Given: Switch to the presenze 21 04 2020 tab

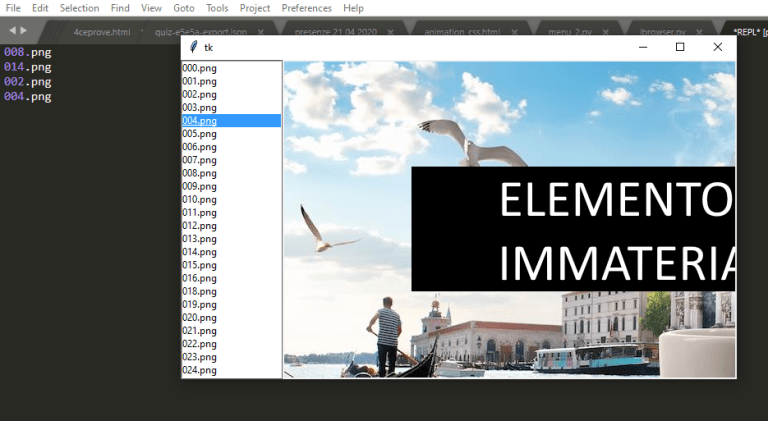Looking at the screenshot, I should 336,32.
